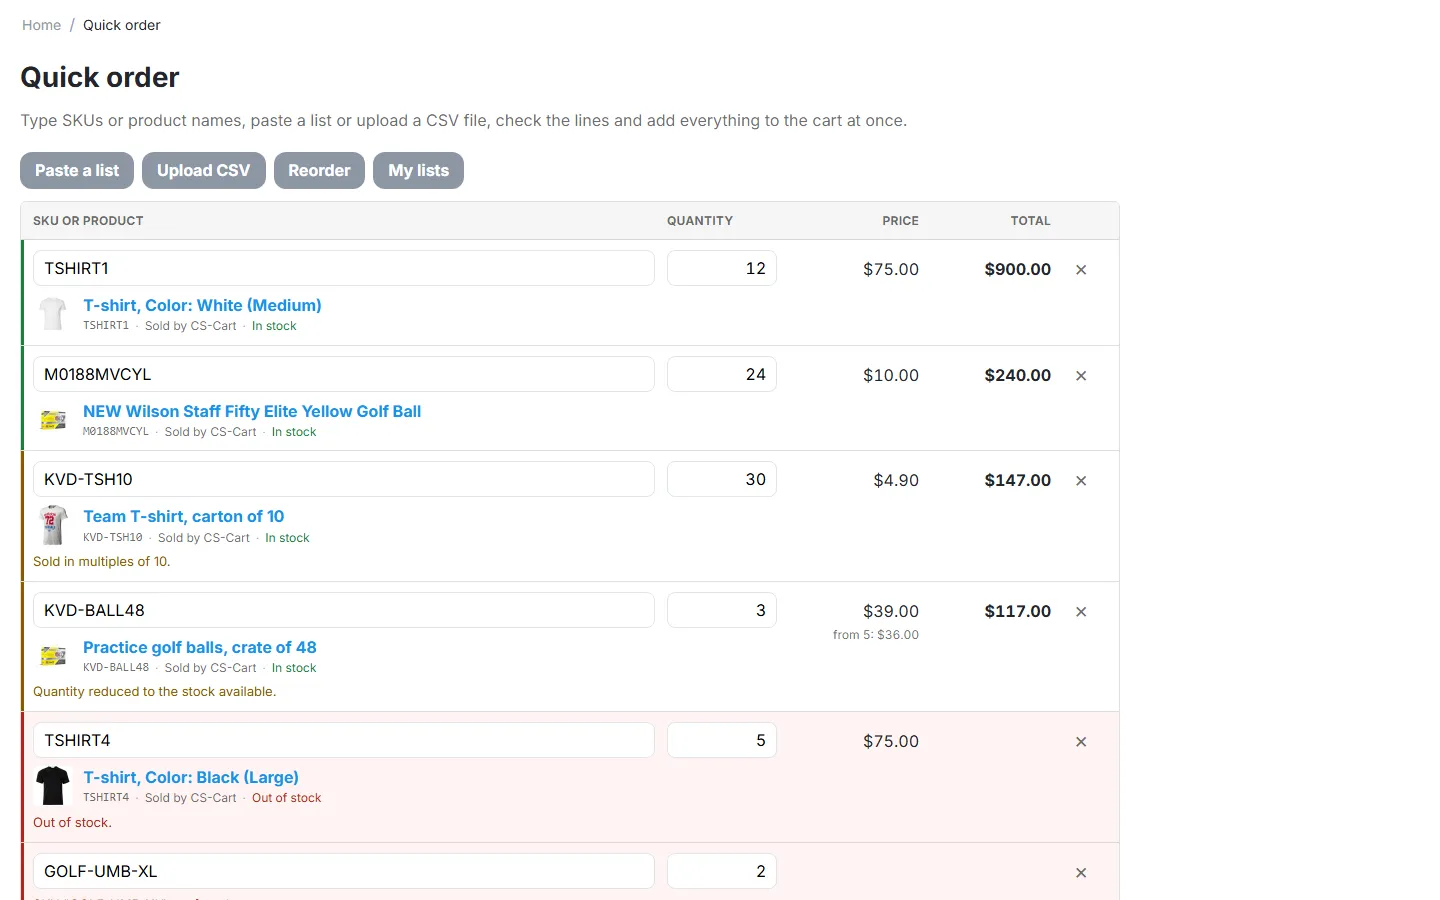Viewport: 1440px width, 900px height.
Task: Edit the KVD-BALL48 quantity field
Action: [x=722, y=610]
